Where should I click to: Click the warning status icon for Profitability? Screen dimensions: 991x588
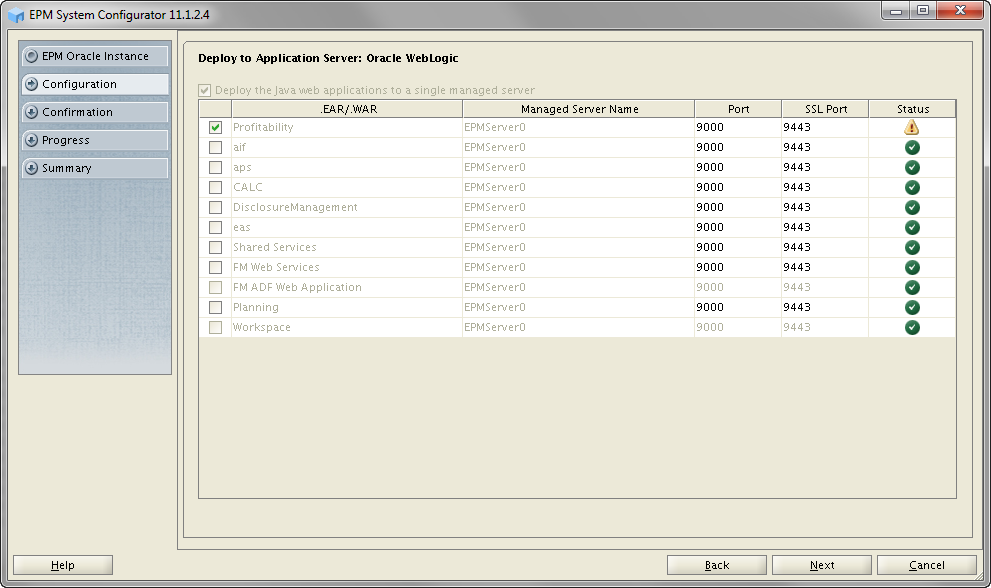[911, 127]
